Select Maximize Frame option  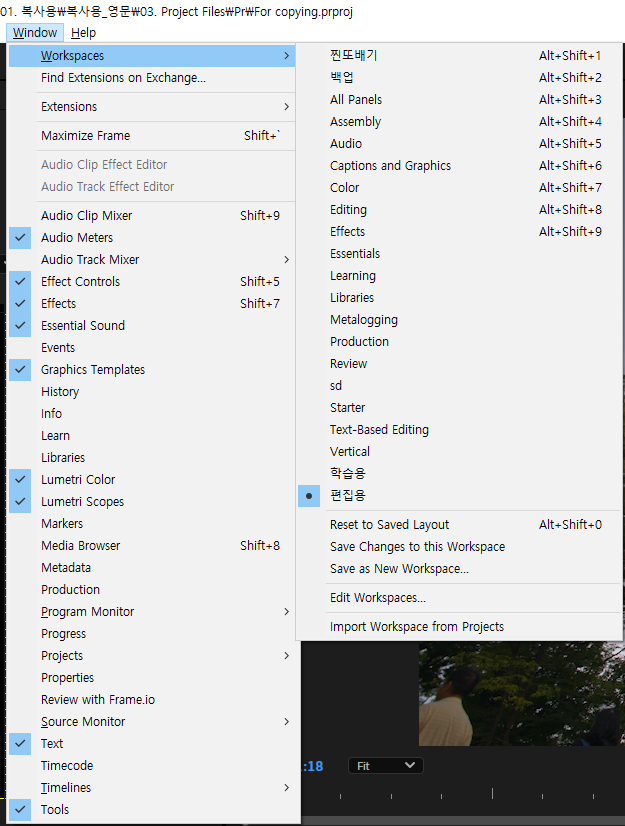tap(152, 136)
